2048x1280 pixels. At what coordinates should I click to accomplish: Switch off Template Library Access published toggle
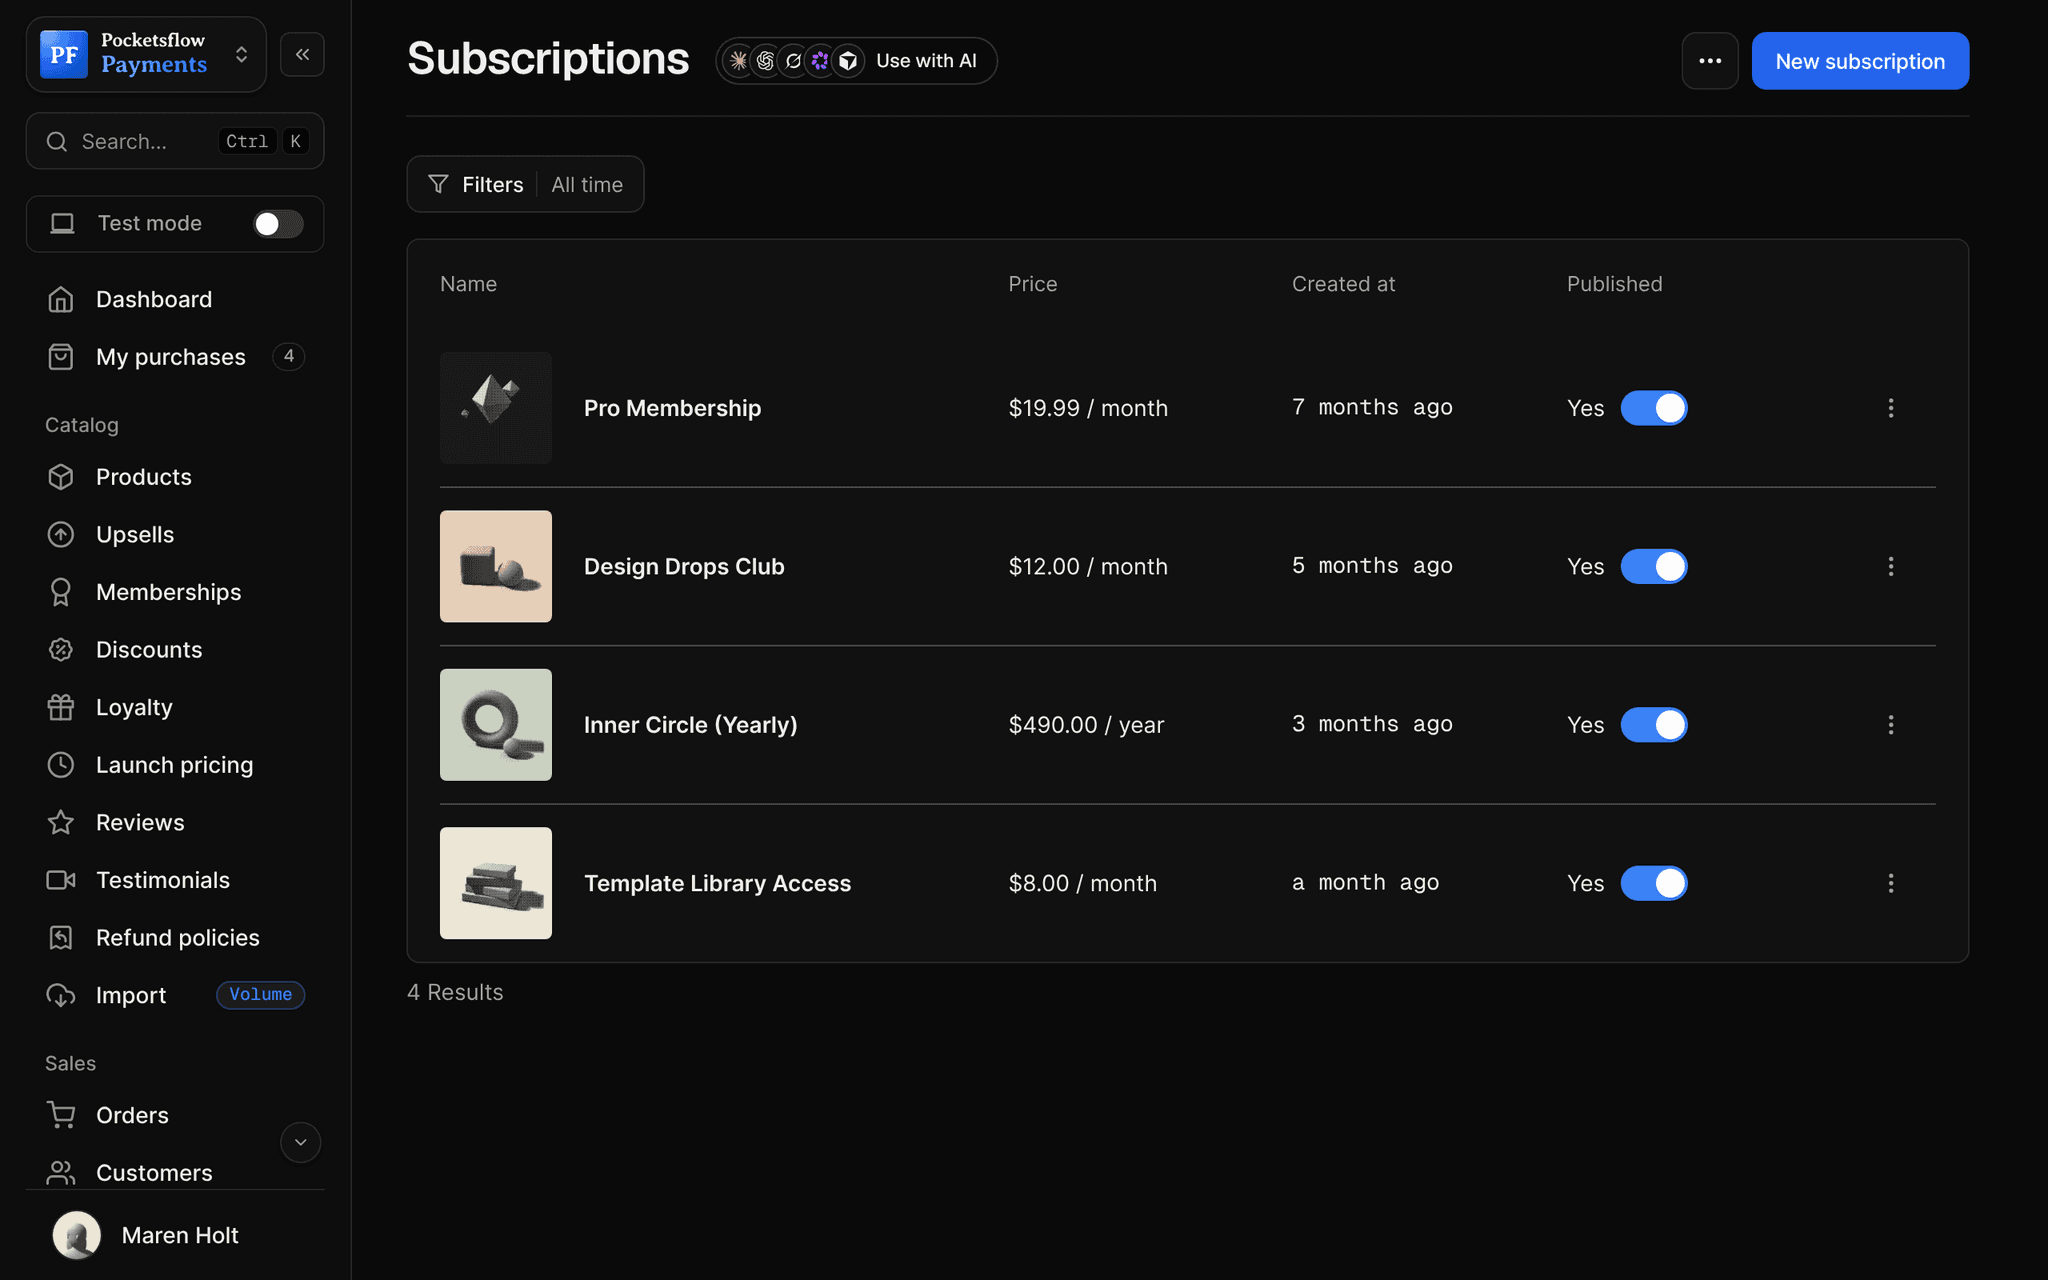click(x=1654, y=883)
